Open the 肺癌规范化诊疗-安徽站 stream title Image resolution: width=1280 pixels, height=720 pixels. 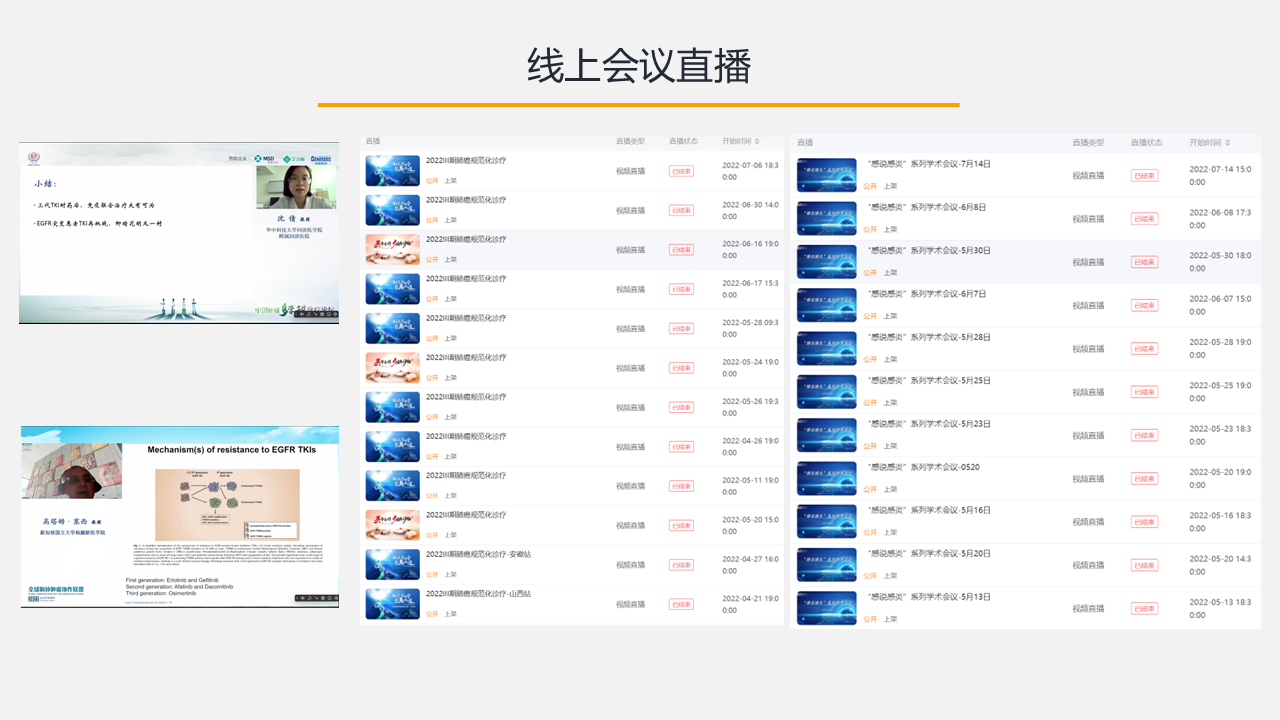478,554
